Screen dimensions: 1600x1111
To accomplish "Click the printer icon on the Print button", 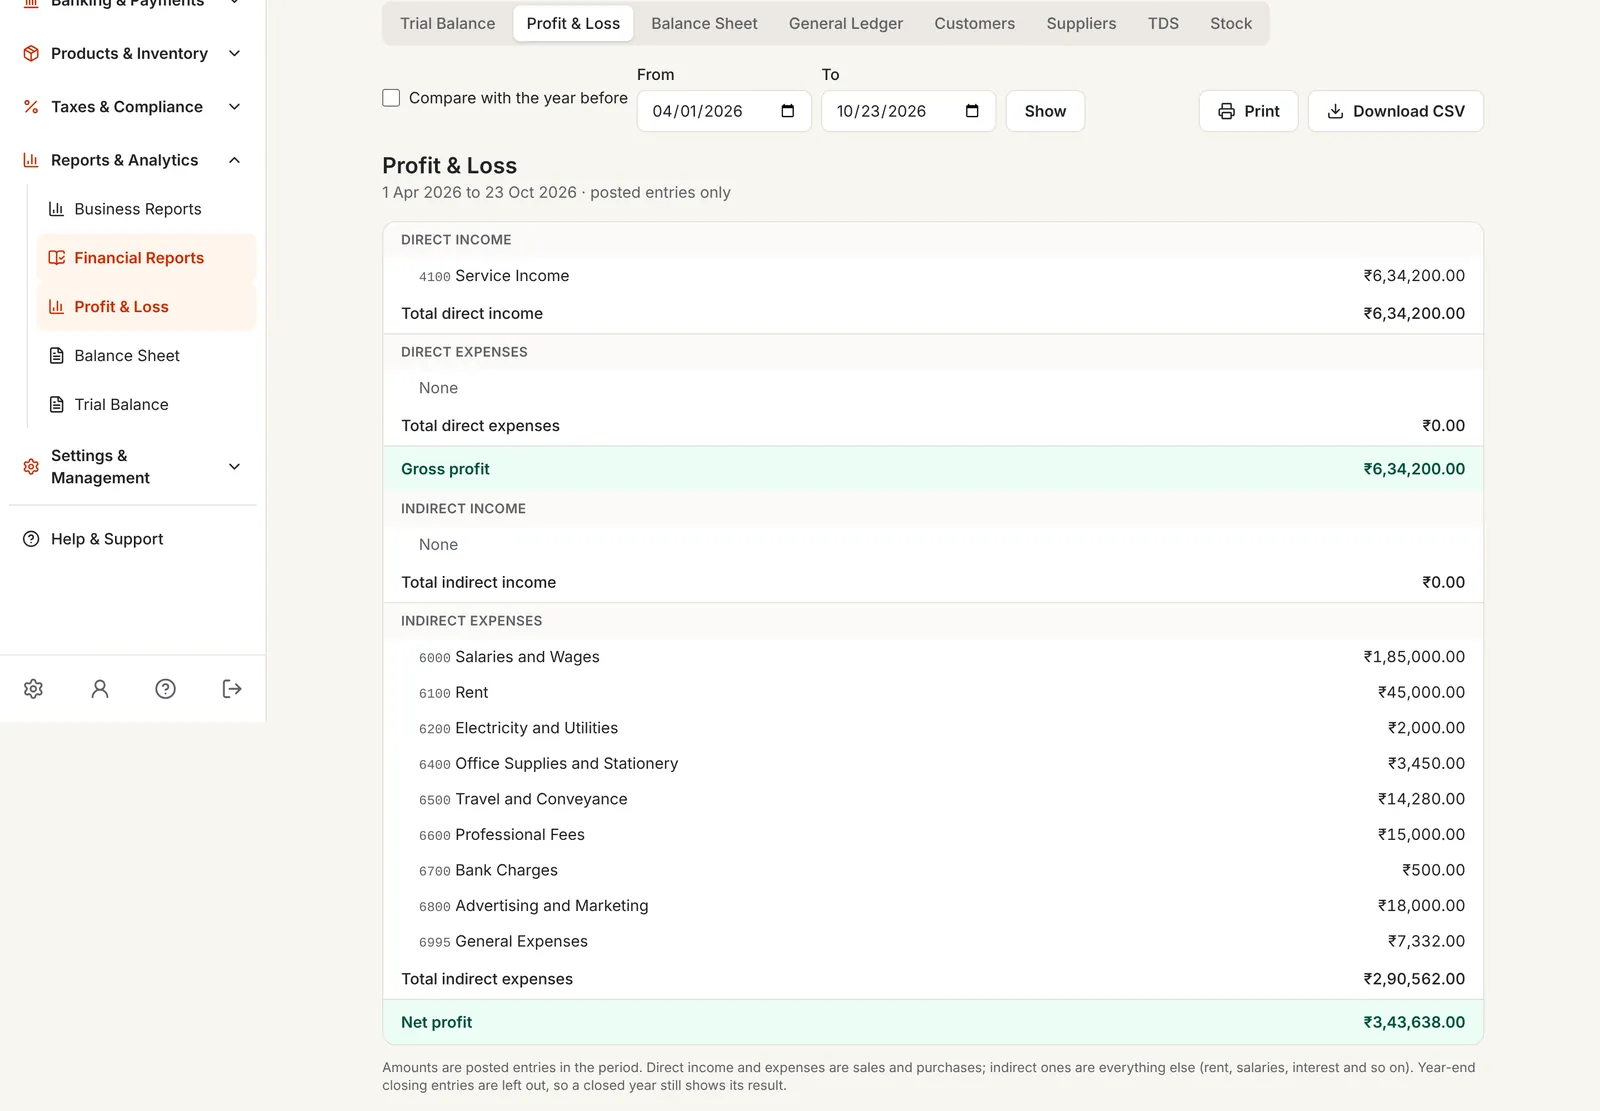I will coord(1227,111).
